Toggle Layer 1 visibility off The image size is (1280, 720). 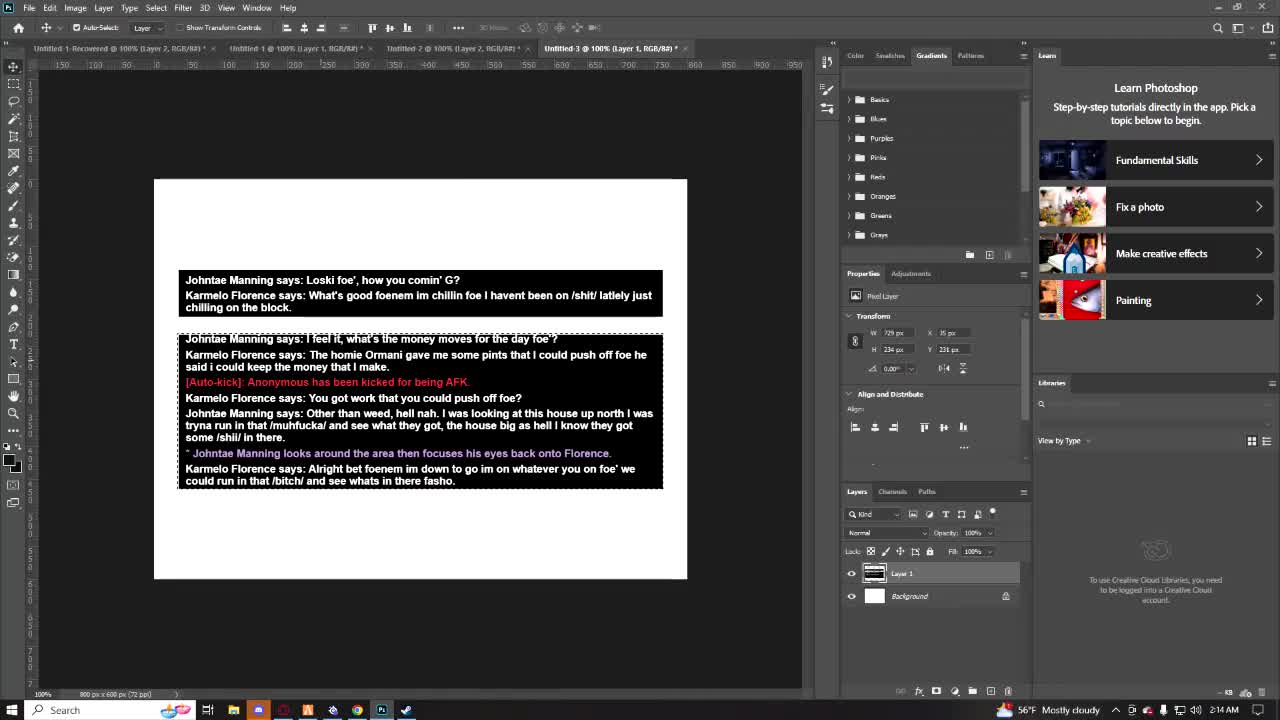(x=852, y=573)
